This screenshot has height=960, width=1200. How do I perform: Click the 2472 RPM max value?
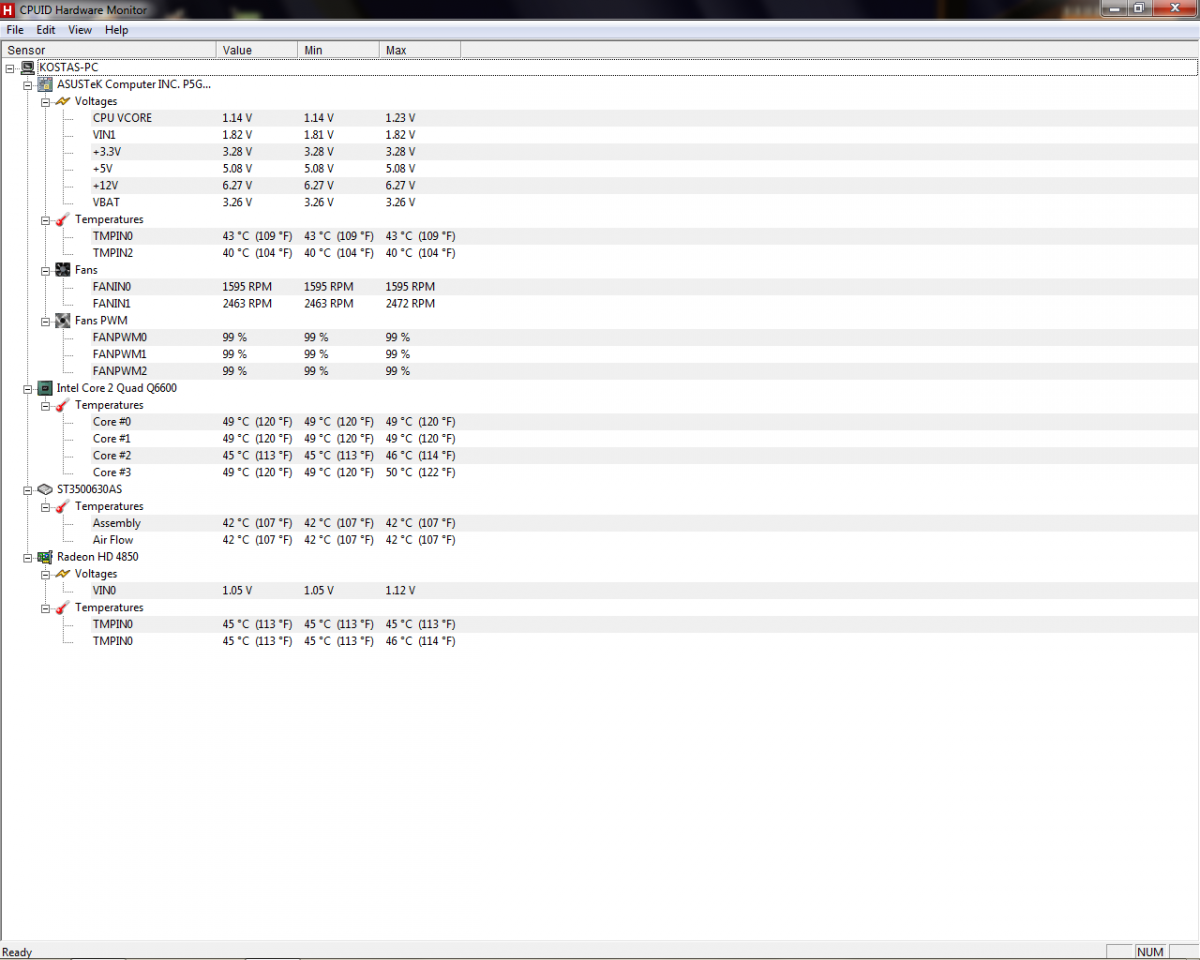point(410,304)
